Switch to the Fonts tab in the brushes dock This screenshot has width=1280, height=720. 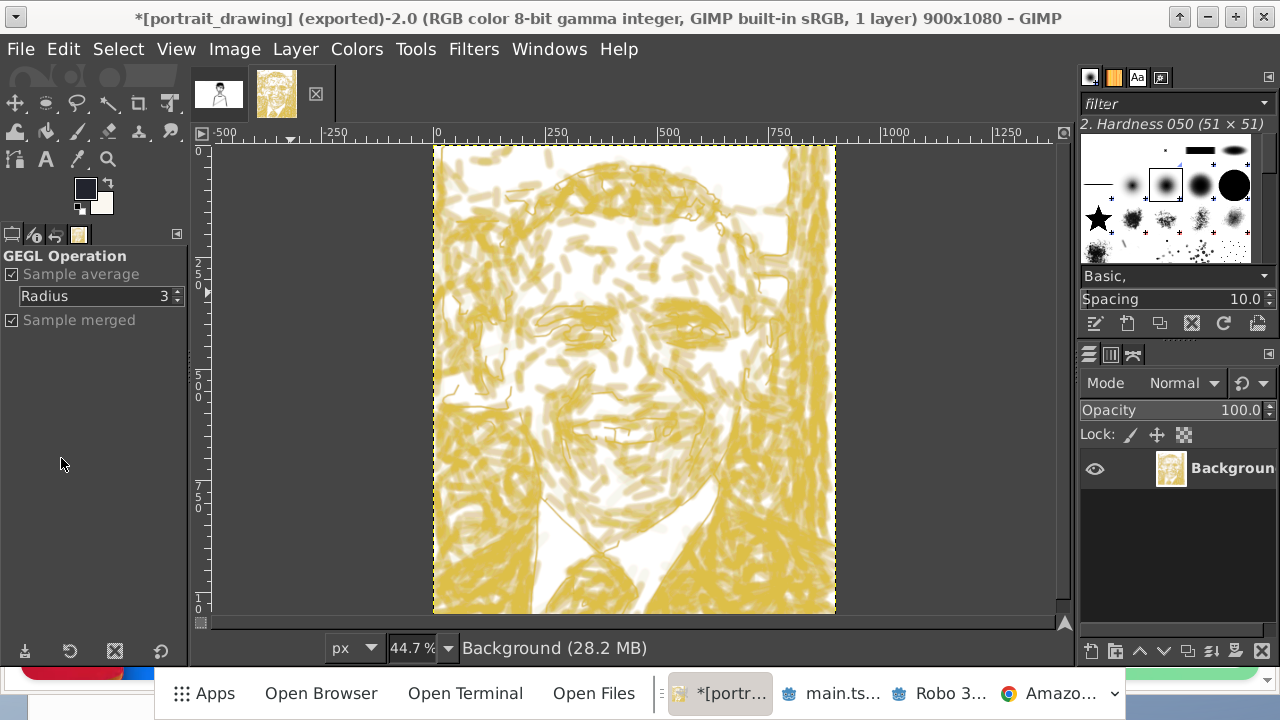[1138, 77]
